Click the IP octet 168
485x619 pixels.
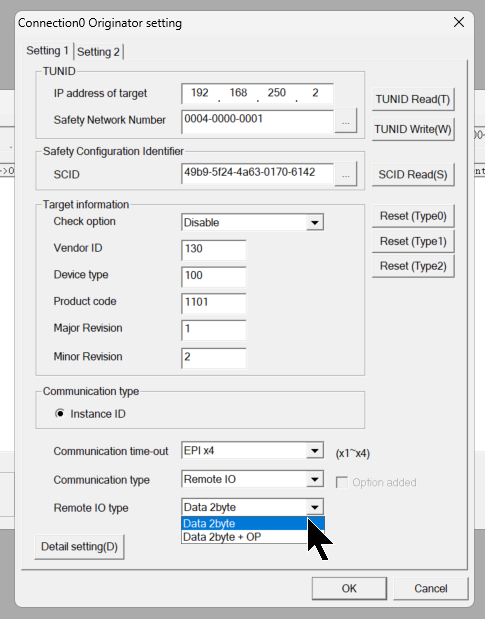click(x=238, y=93)
